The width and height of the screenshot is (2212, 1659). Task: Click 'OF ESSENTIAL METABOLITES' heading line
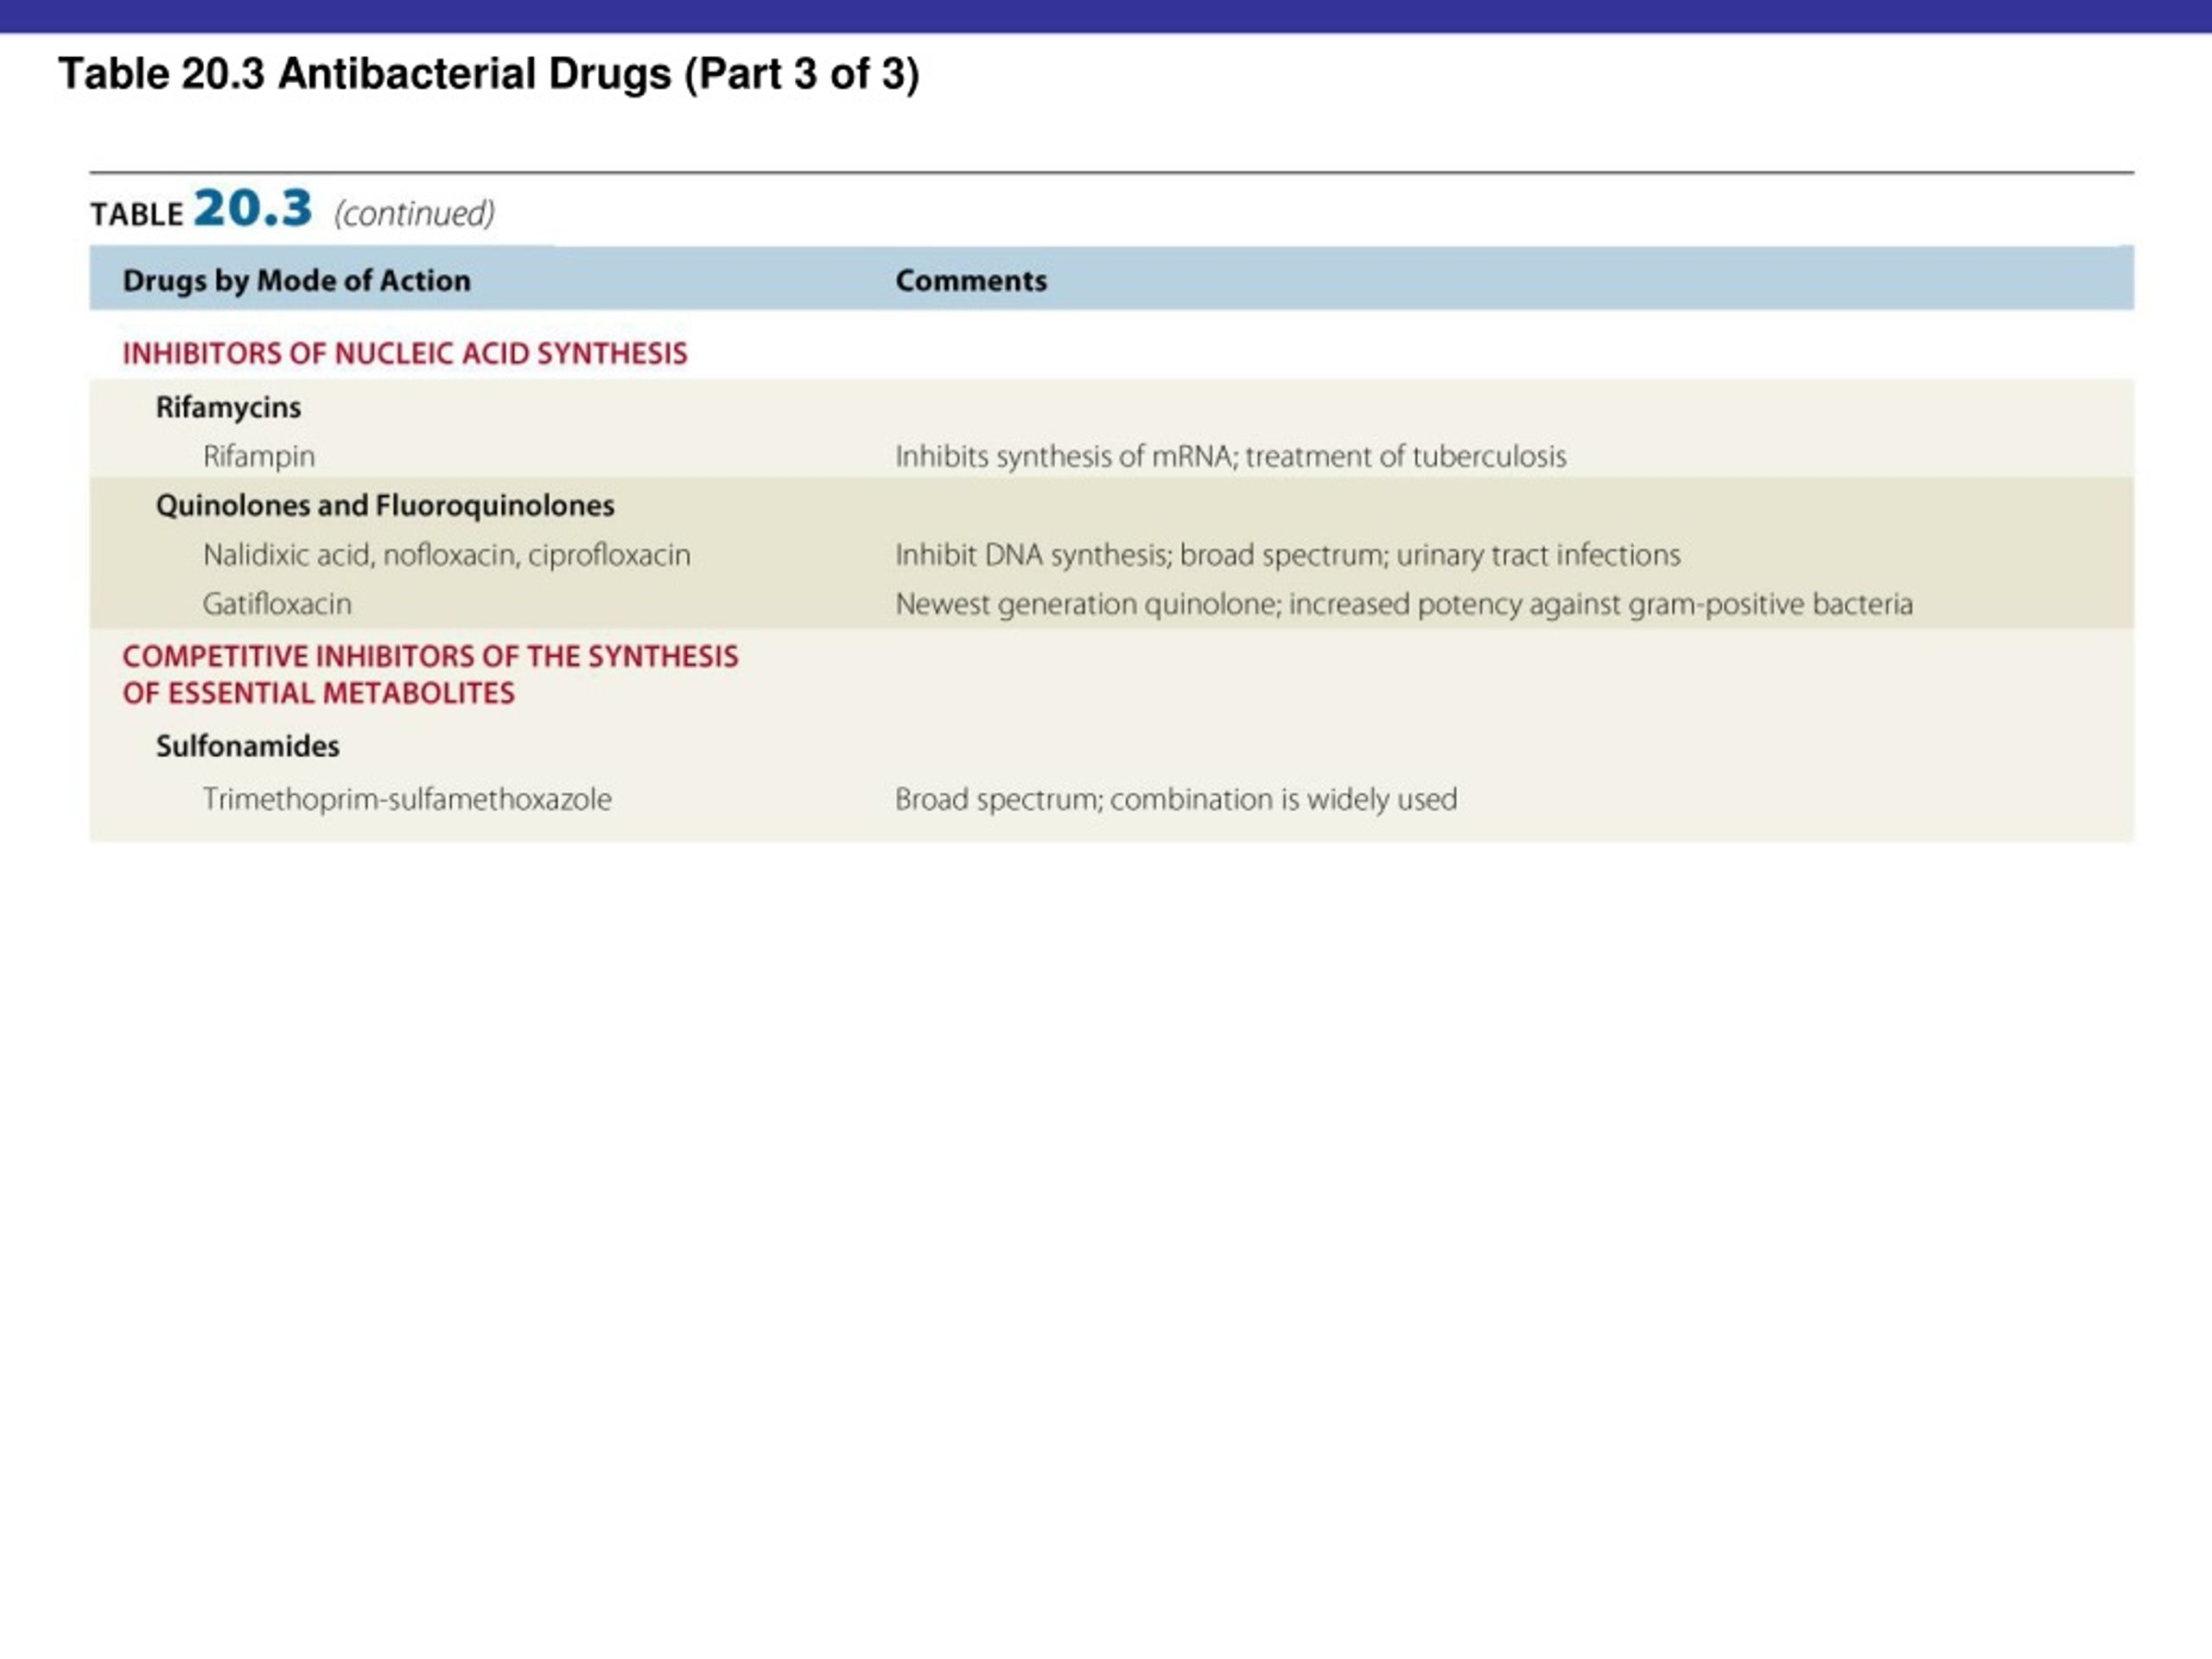tap(318, 693)
